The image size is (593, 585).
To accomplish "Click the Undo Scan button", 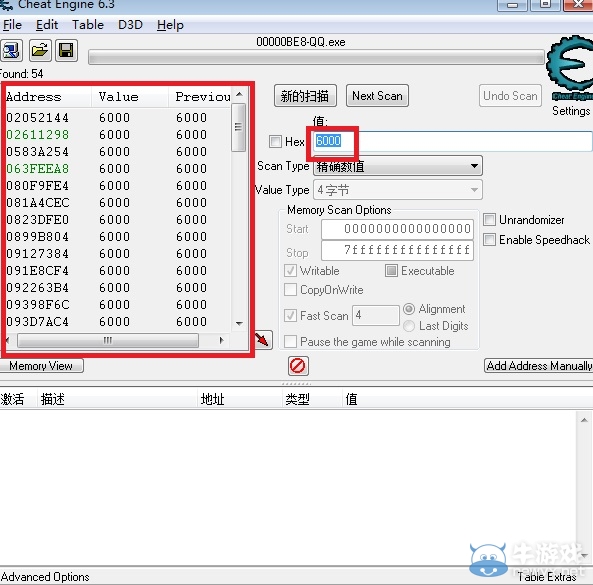I will coord(510,96).
